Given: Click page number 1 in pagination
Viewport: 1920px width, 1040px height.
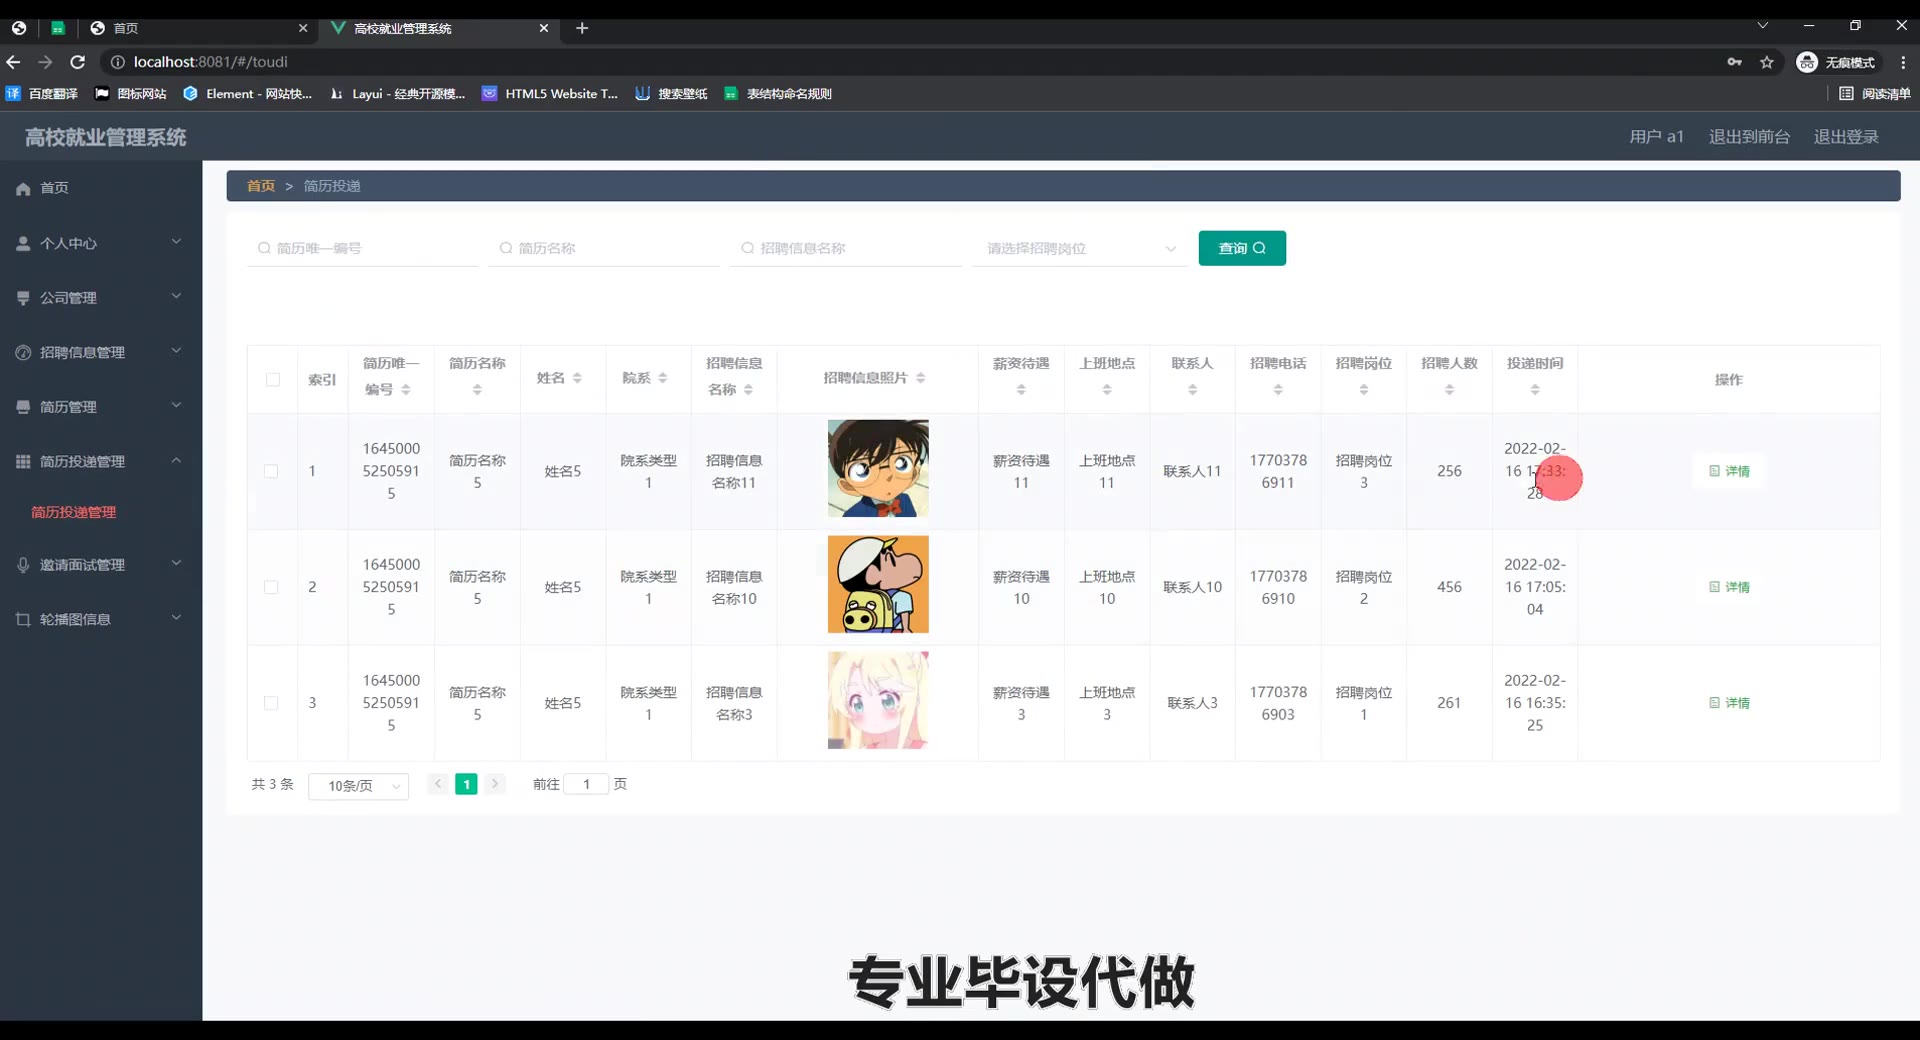Looking at the screenshot, I should tap(466, 784).
